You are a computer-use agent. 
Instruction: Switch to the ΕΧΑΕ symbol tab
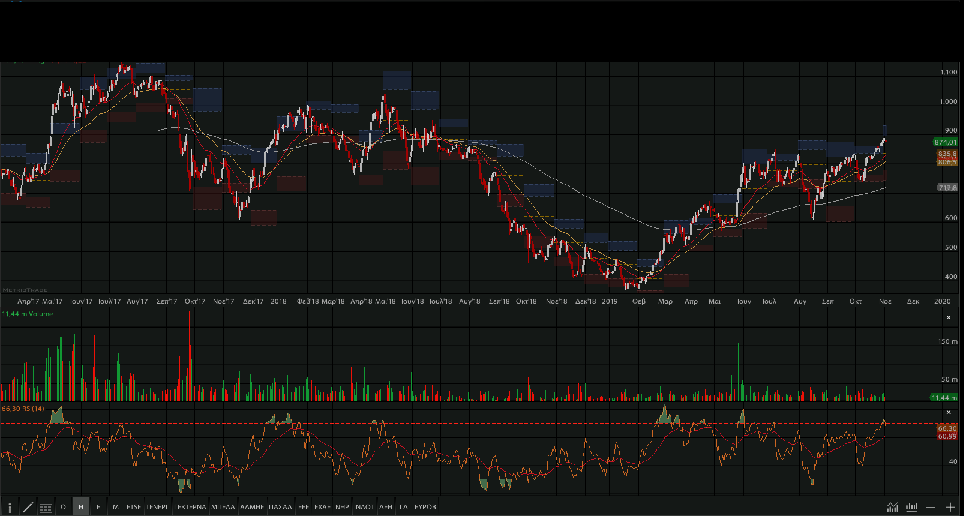coord(322,507)
